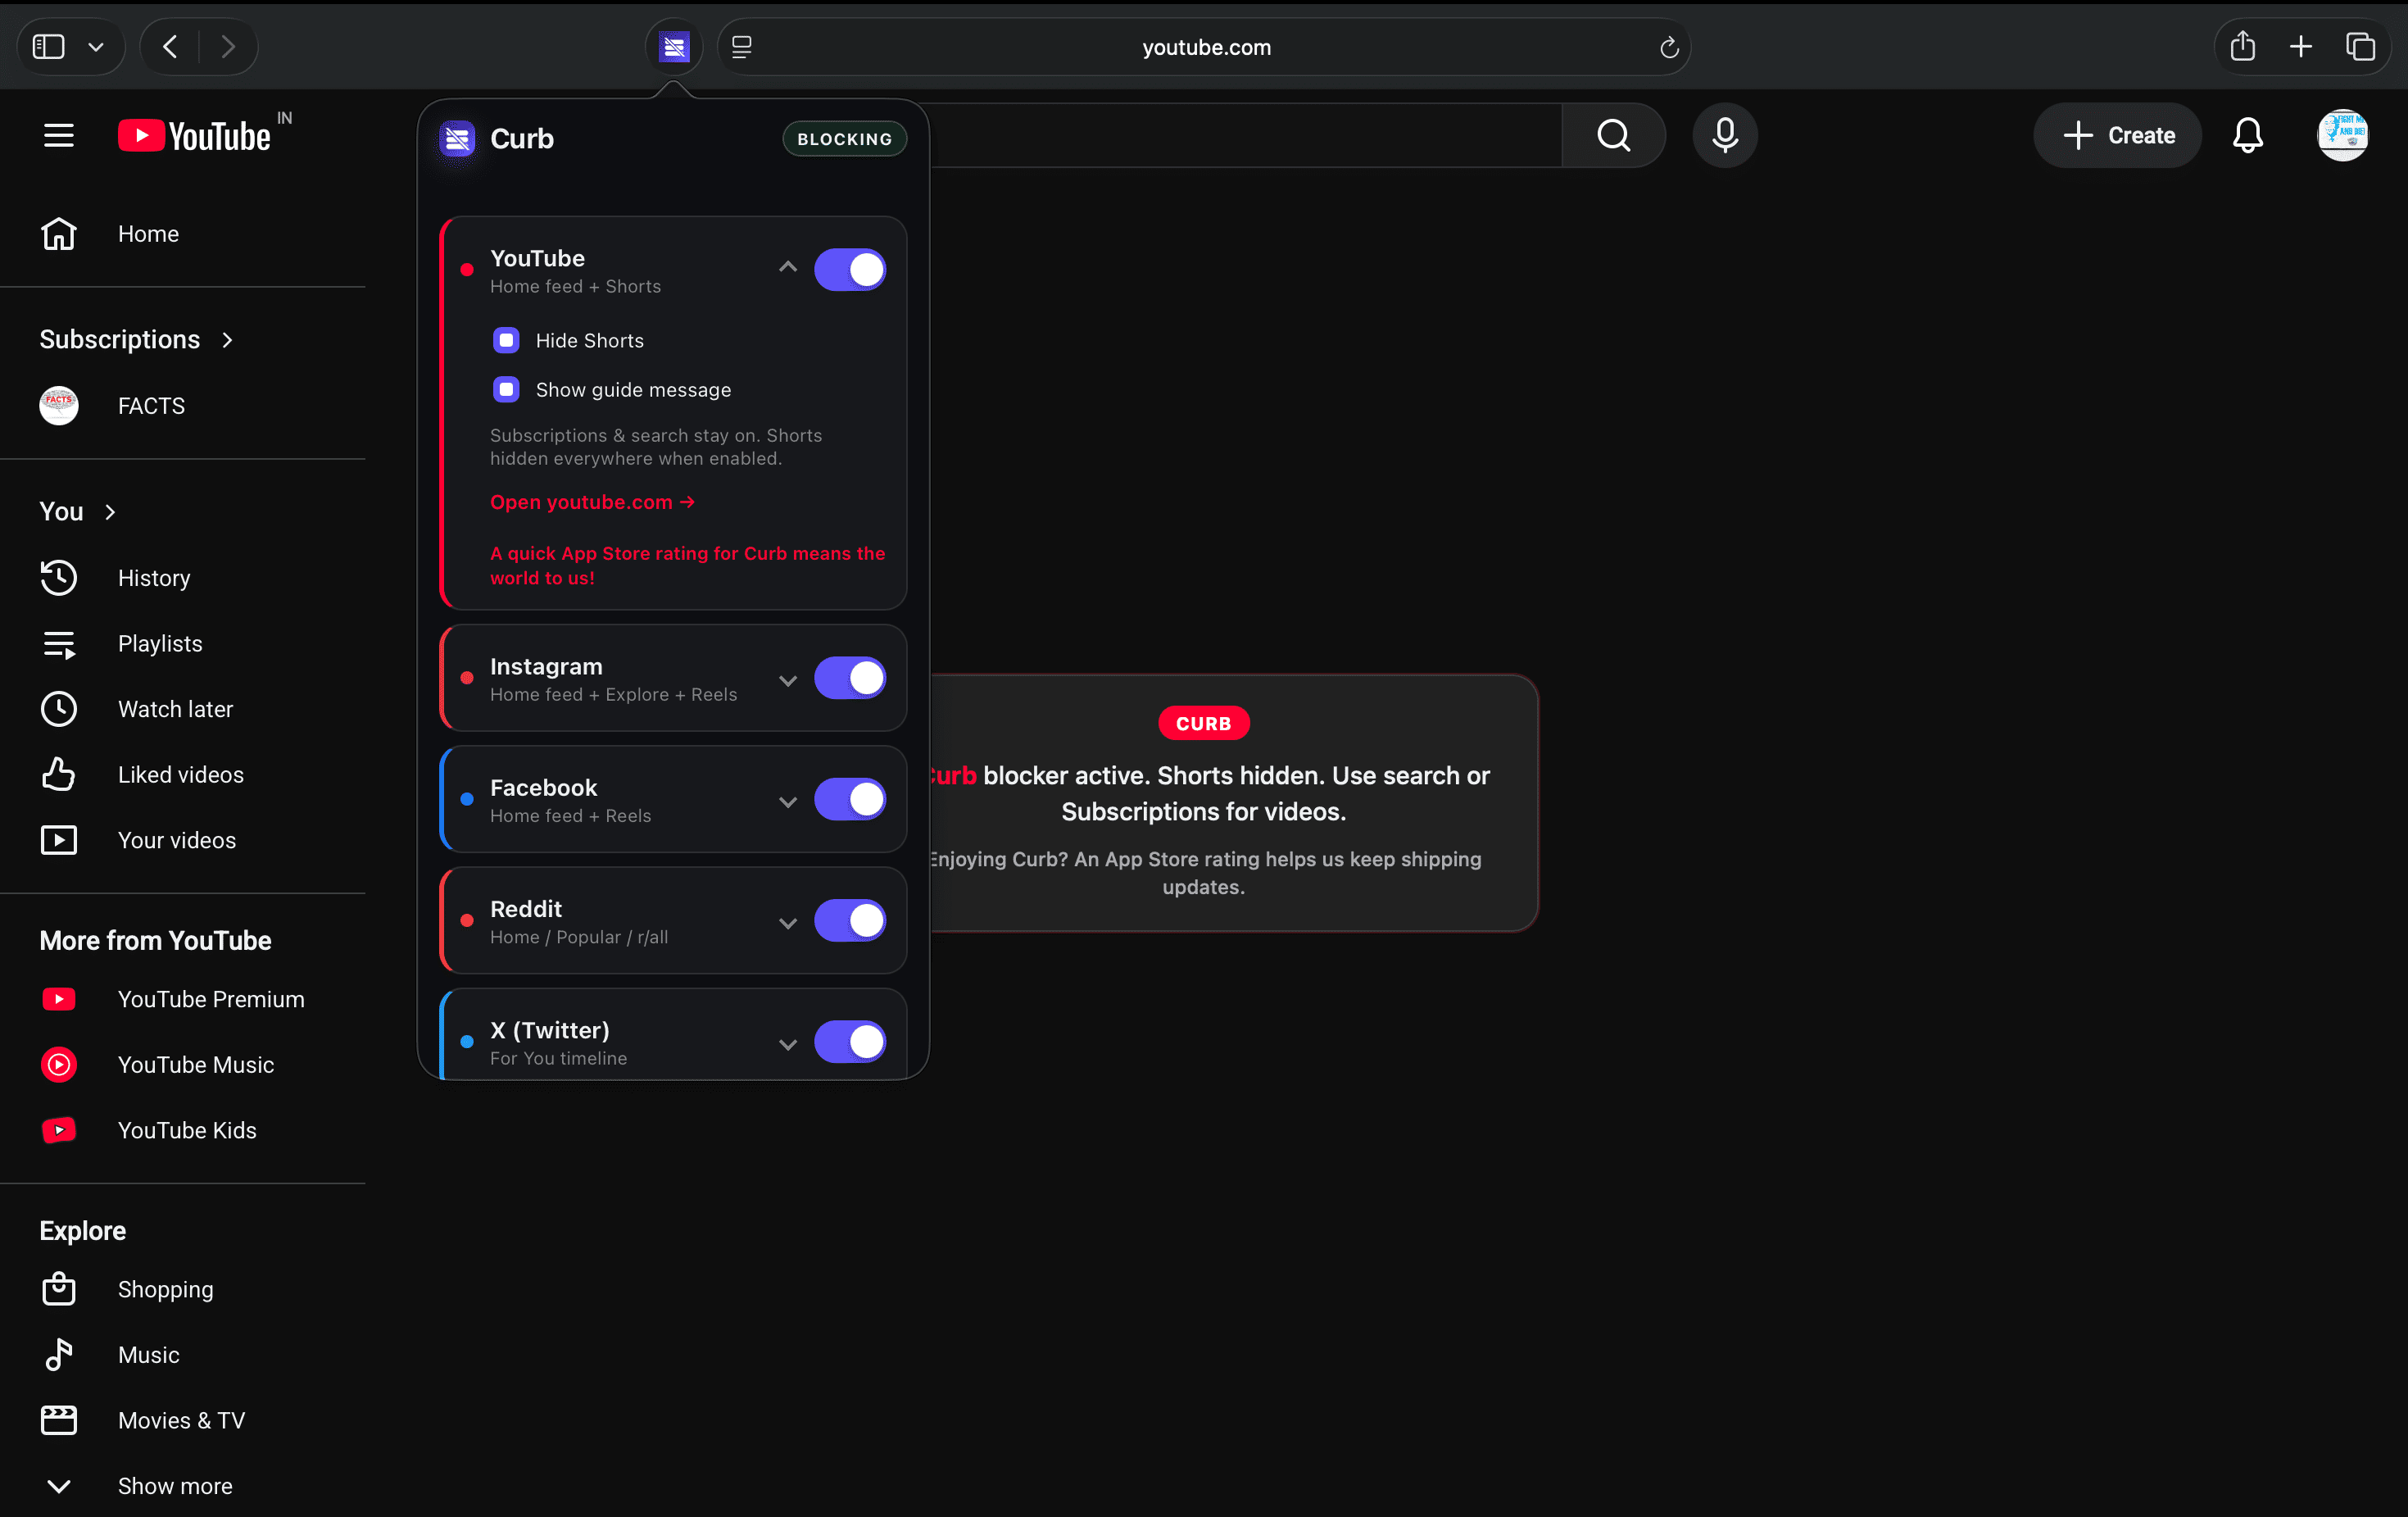Image resolution: width=2408 pixels, height=1517 pixels.
Task: Click the Open youtube.com link
Action: point(592,502)
